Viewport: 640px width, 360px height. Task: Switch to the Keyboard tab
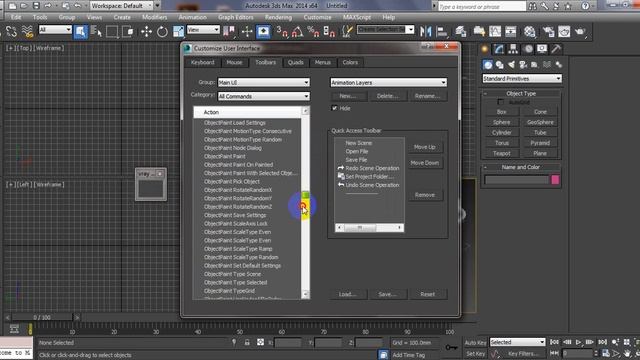tap(202, 62)
